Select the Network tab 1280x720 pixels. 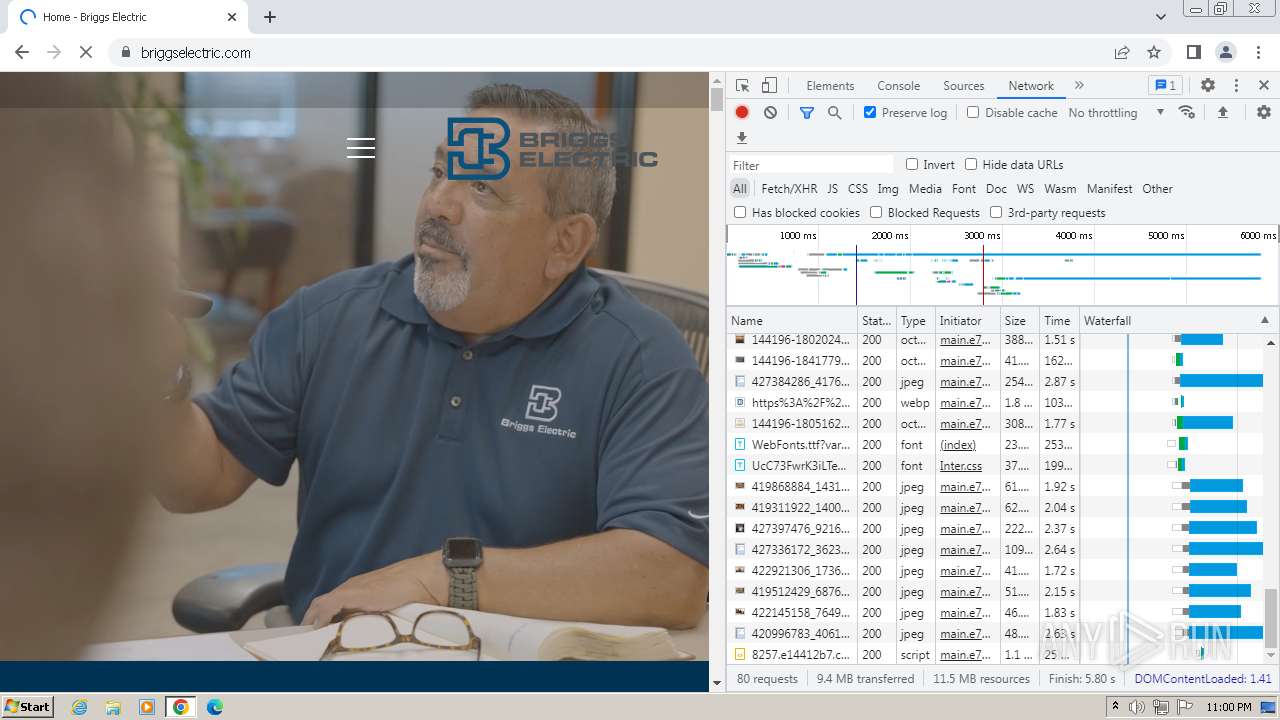tap(1031, 86)
